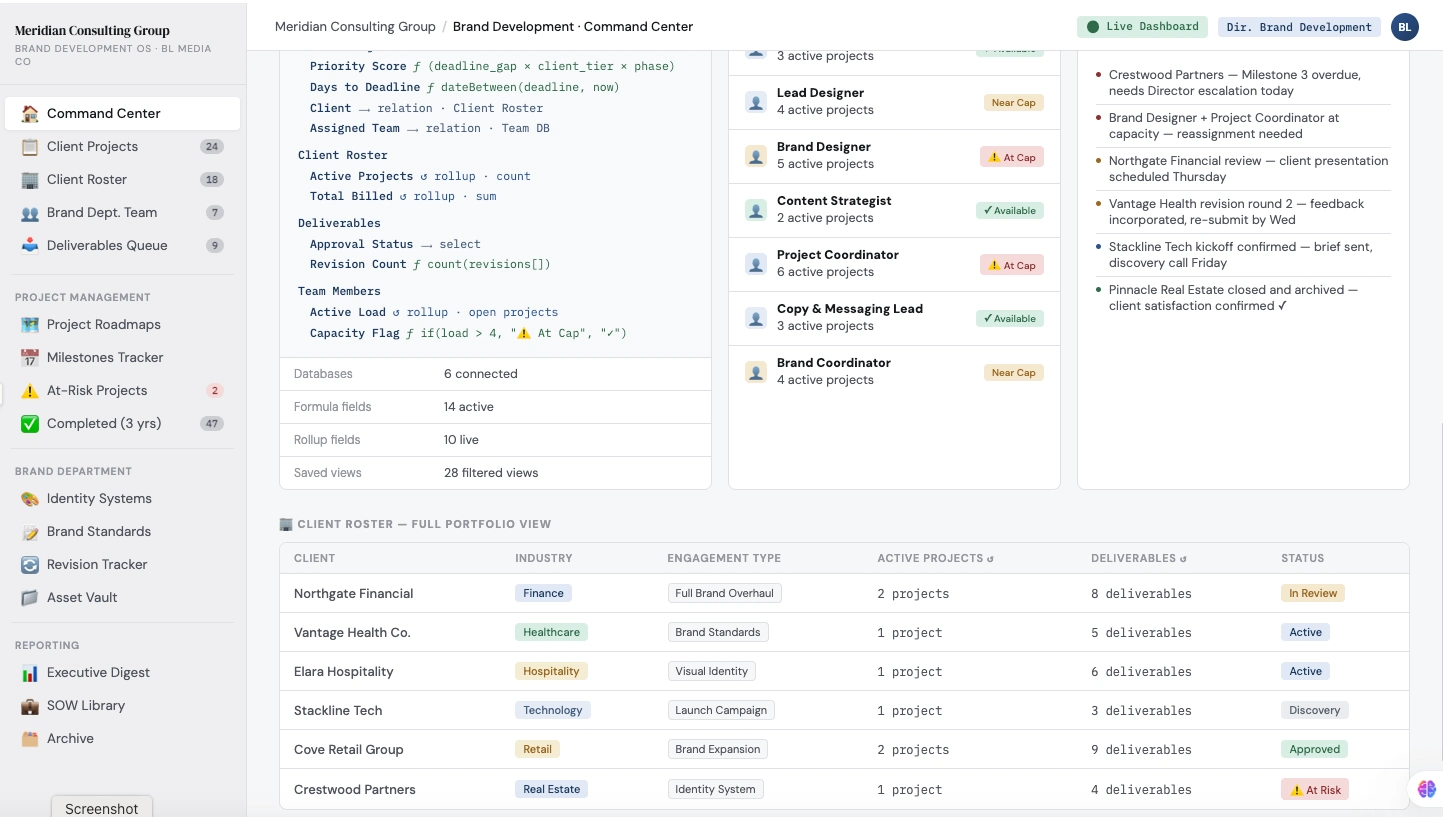Click the Client Projects clipboard icon
Screen dimensions: 1443x817
[30, 147]
